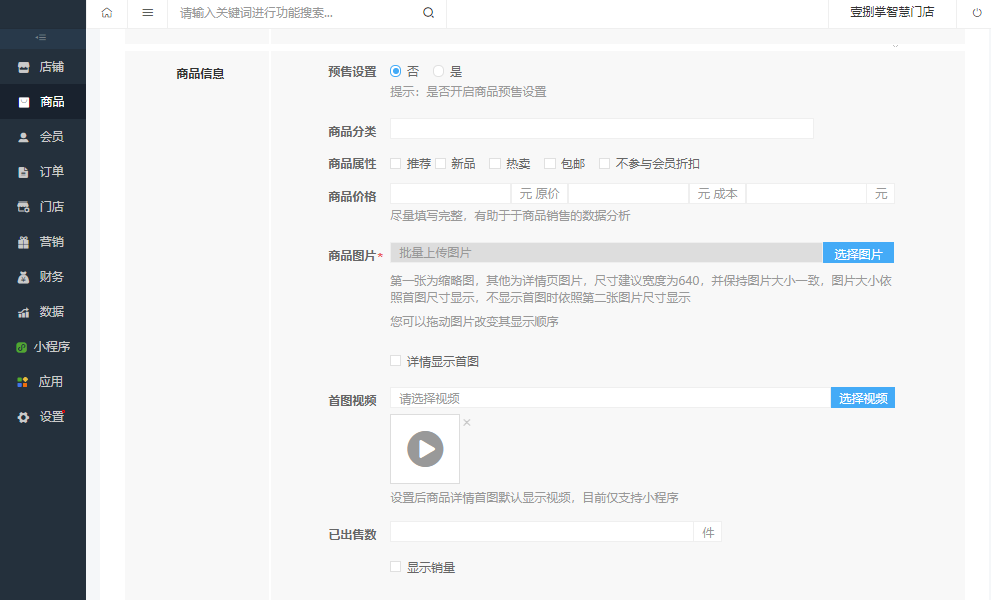Click the 店铺 shop icon in sidebar

pyautogui.click(x=23, y=67)
